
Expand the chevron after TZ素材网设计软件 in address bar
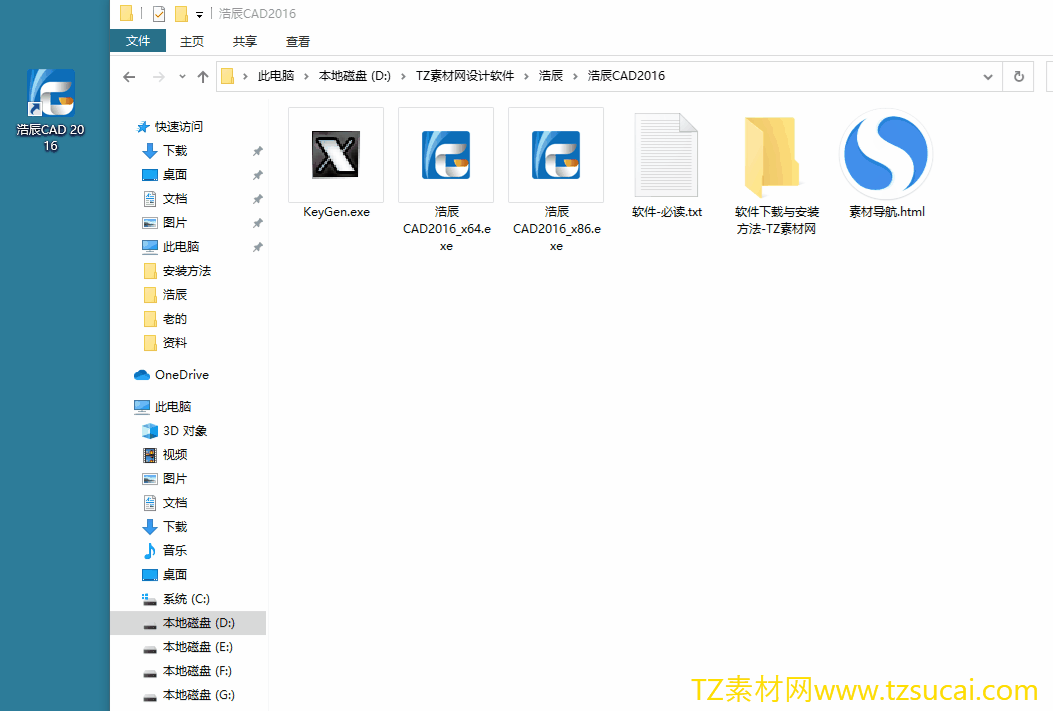click(526, 77)
